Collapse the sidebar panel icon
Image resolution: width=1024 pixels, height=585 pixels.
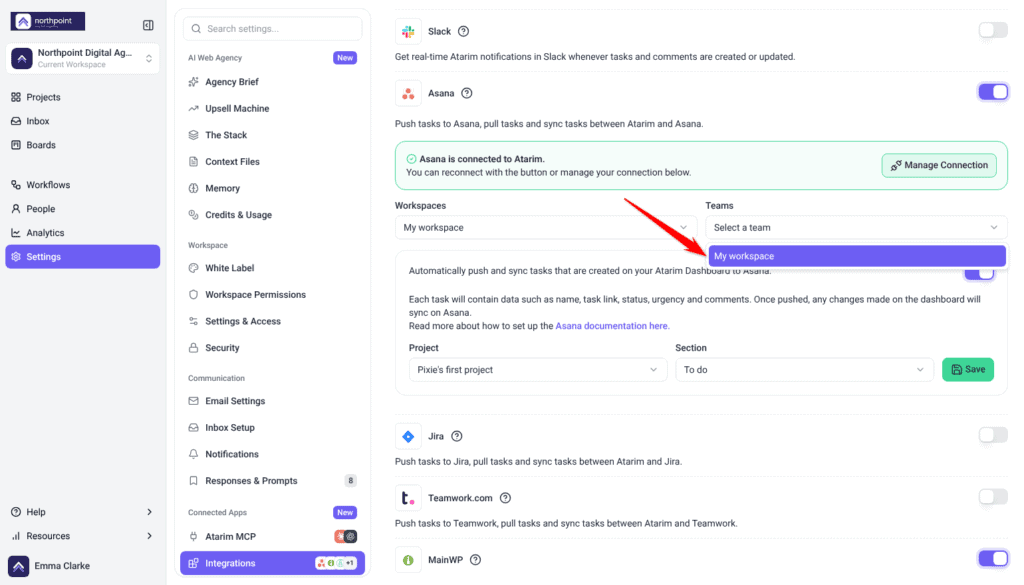click(148, 25)
